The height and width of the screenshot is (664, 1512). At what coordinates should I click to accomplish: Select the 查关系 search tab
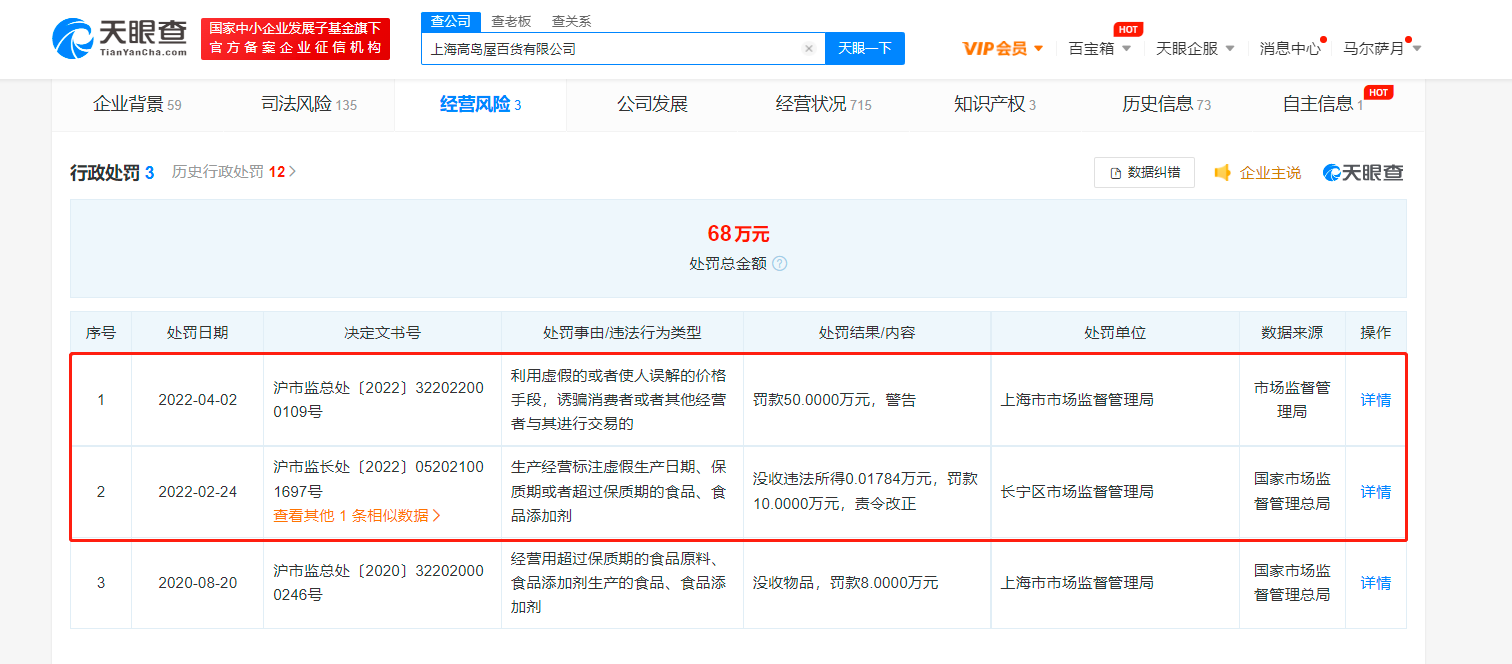(571, 20)
